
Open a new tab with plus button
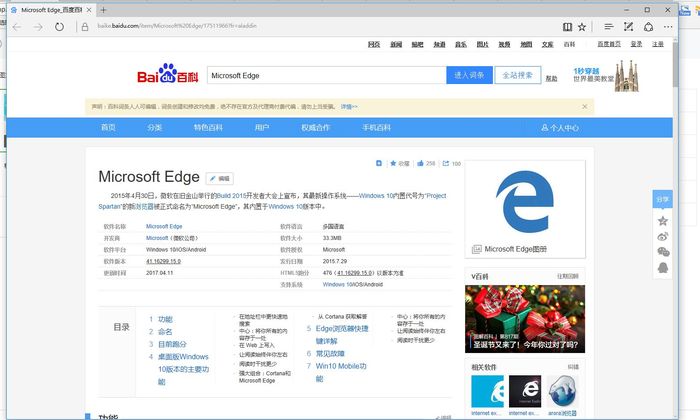pos(104,10)
